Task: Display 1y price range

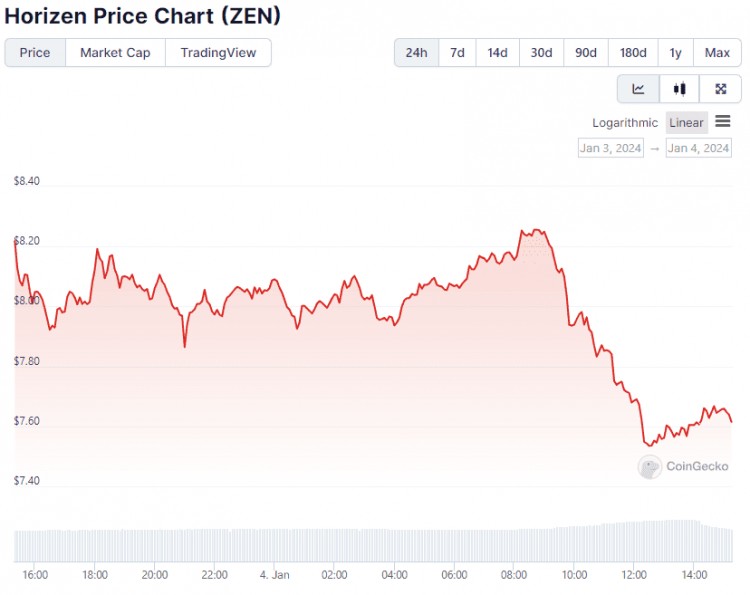Action: click(676, 53)
